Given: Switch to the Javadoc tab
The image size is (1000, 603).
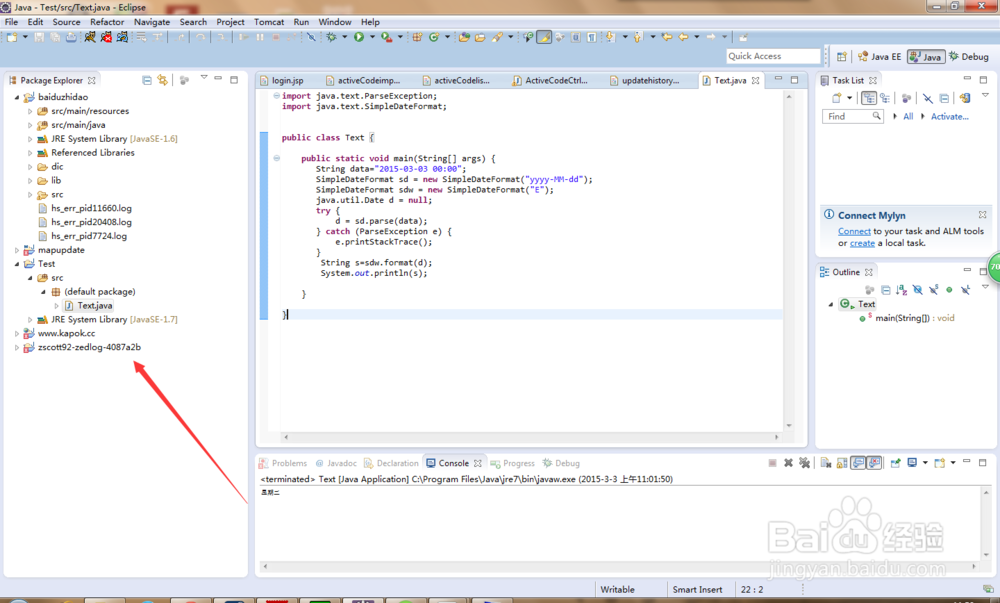Looking at the screenshot, I should pos(336,463).
